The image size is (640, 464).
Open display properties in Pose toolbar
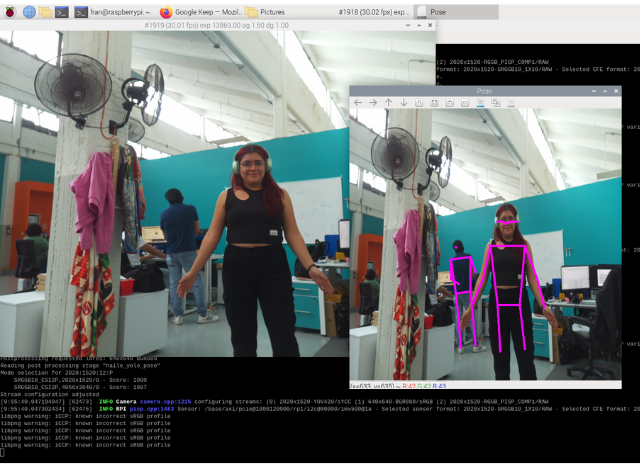coord(511,103)
